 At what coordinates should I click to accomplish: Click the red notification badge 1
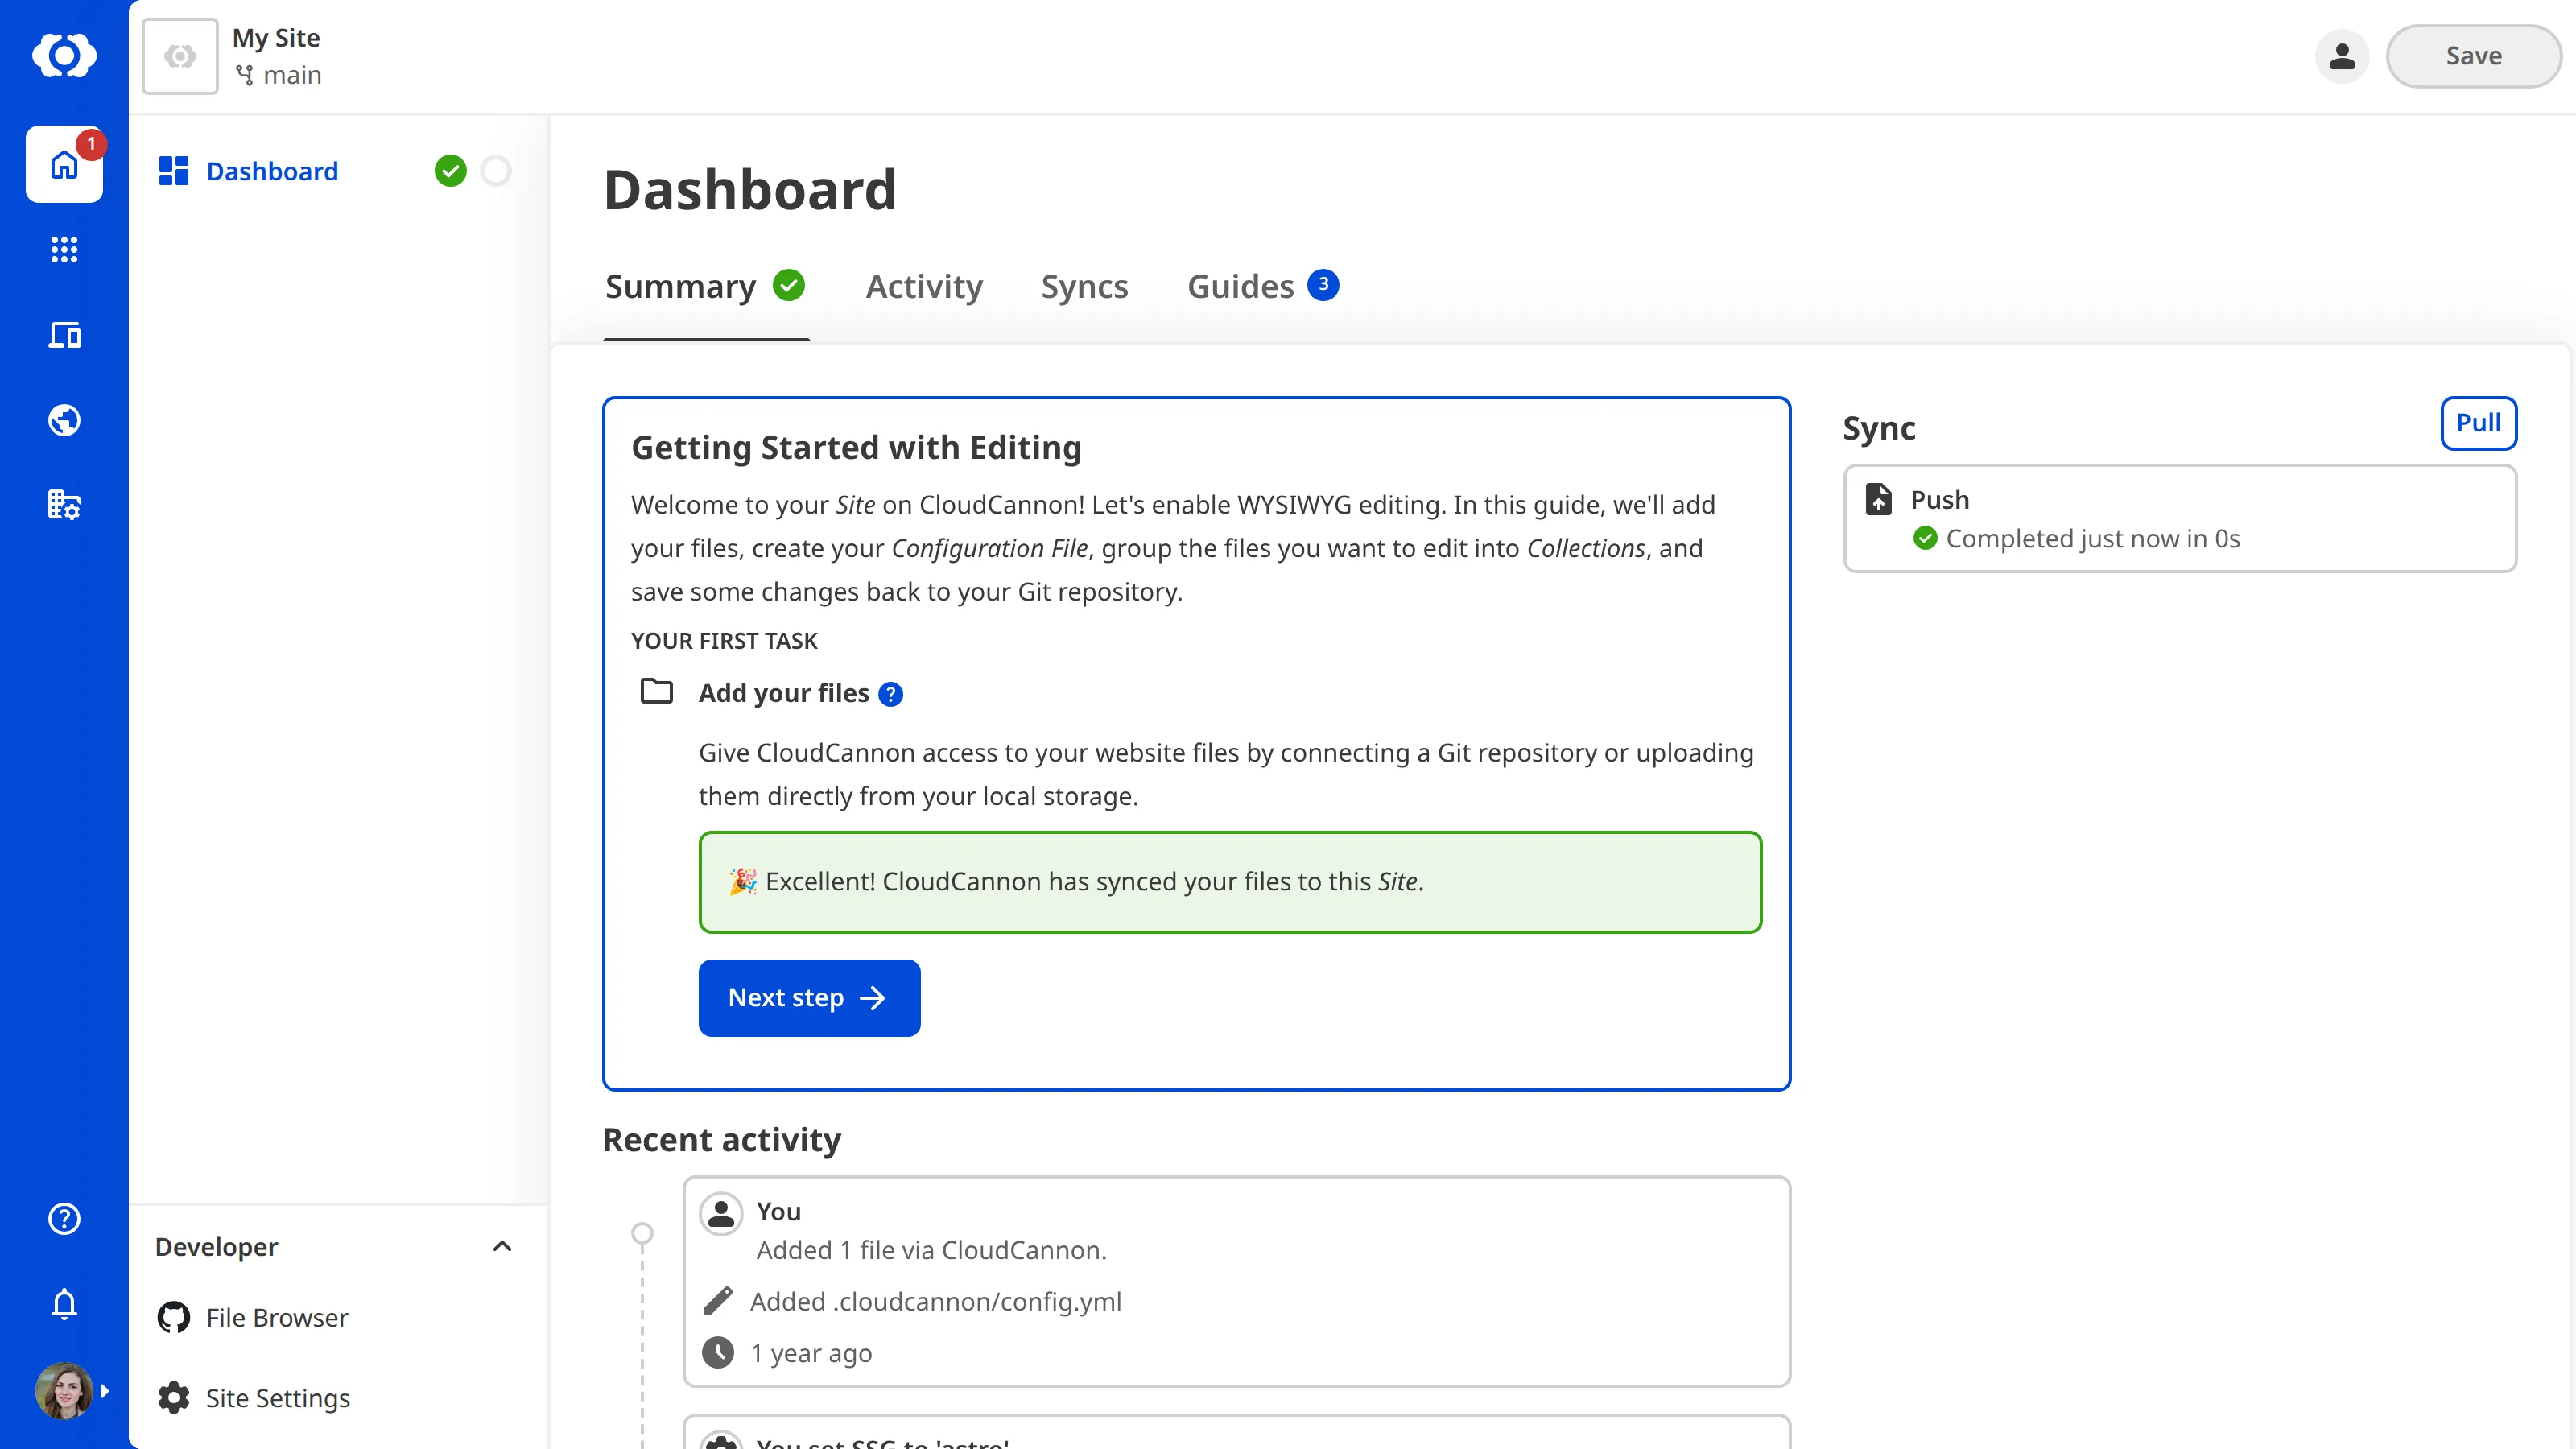91,144
